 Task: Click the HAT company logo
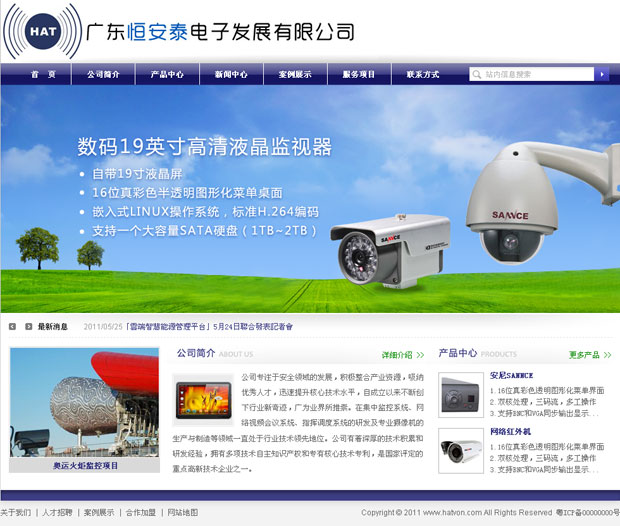click(x=43, y=31)
